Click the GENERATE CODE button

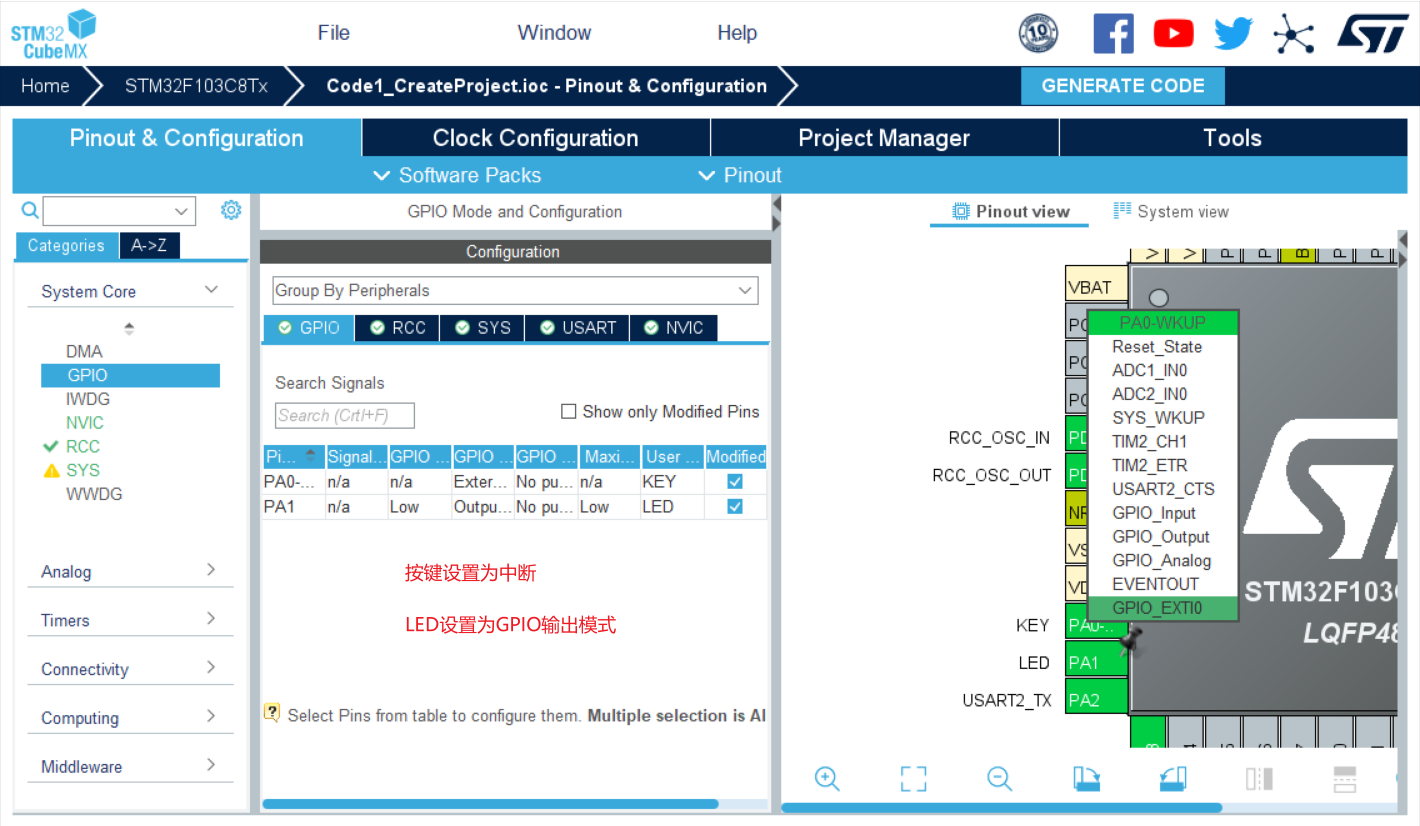[x=1123, y=86]
